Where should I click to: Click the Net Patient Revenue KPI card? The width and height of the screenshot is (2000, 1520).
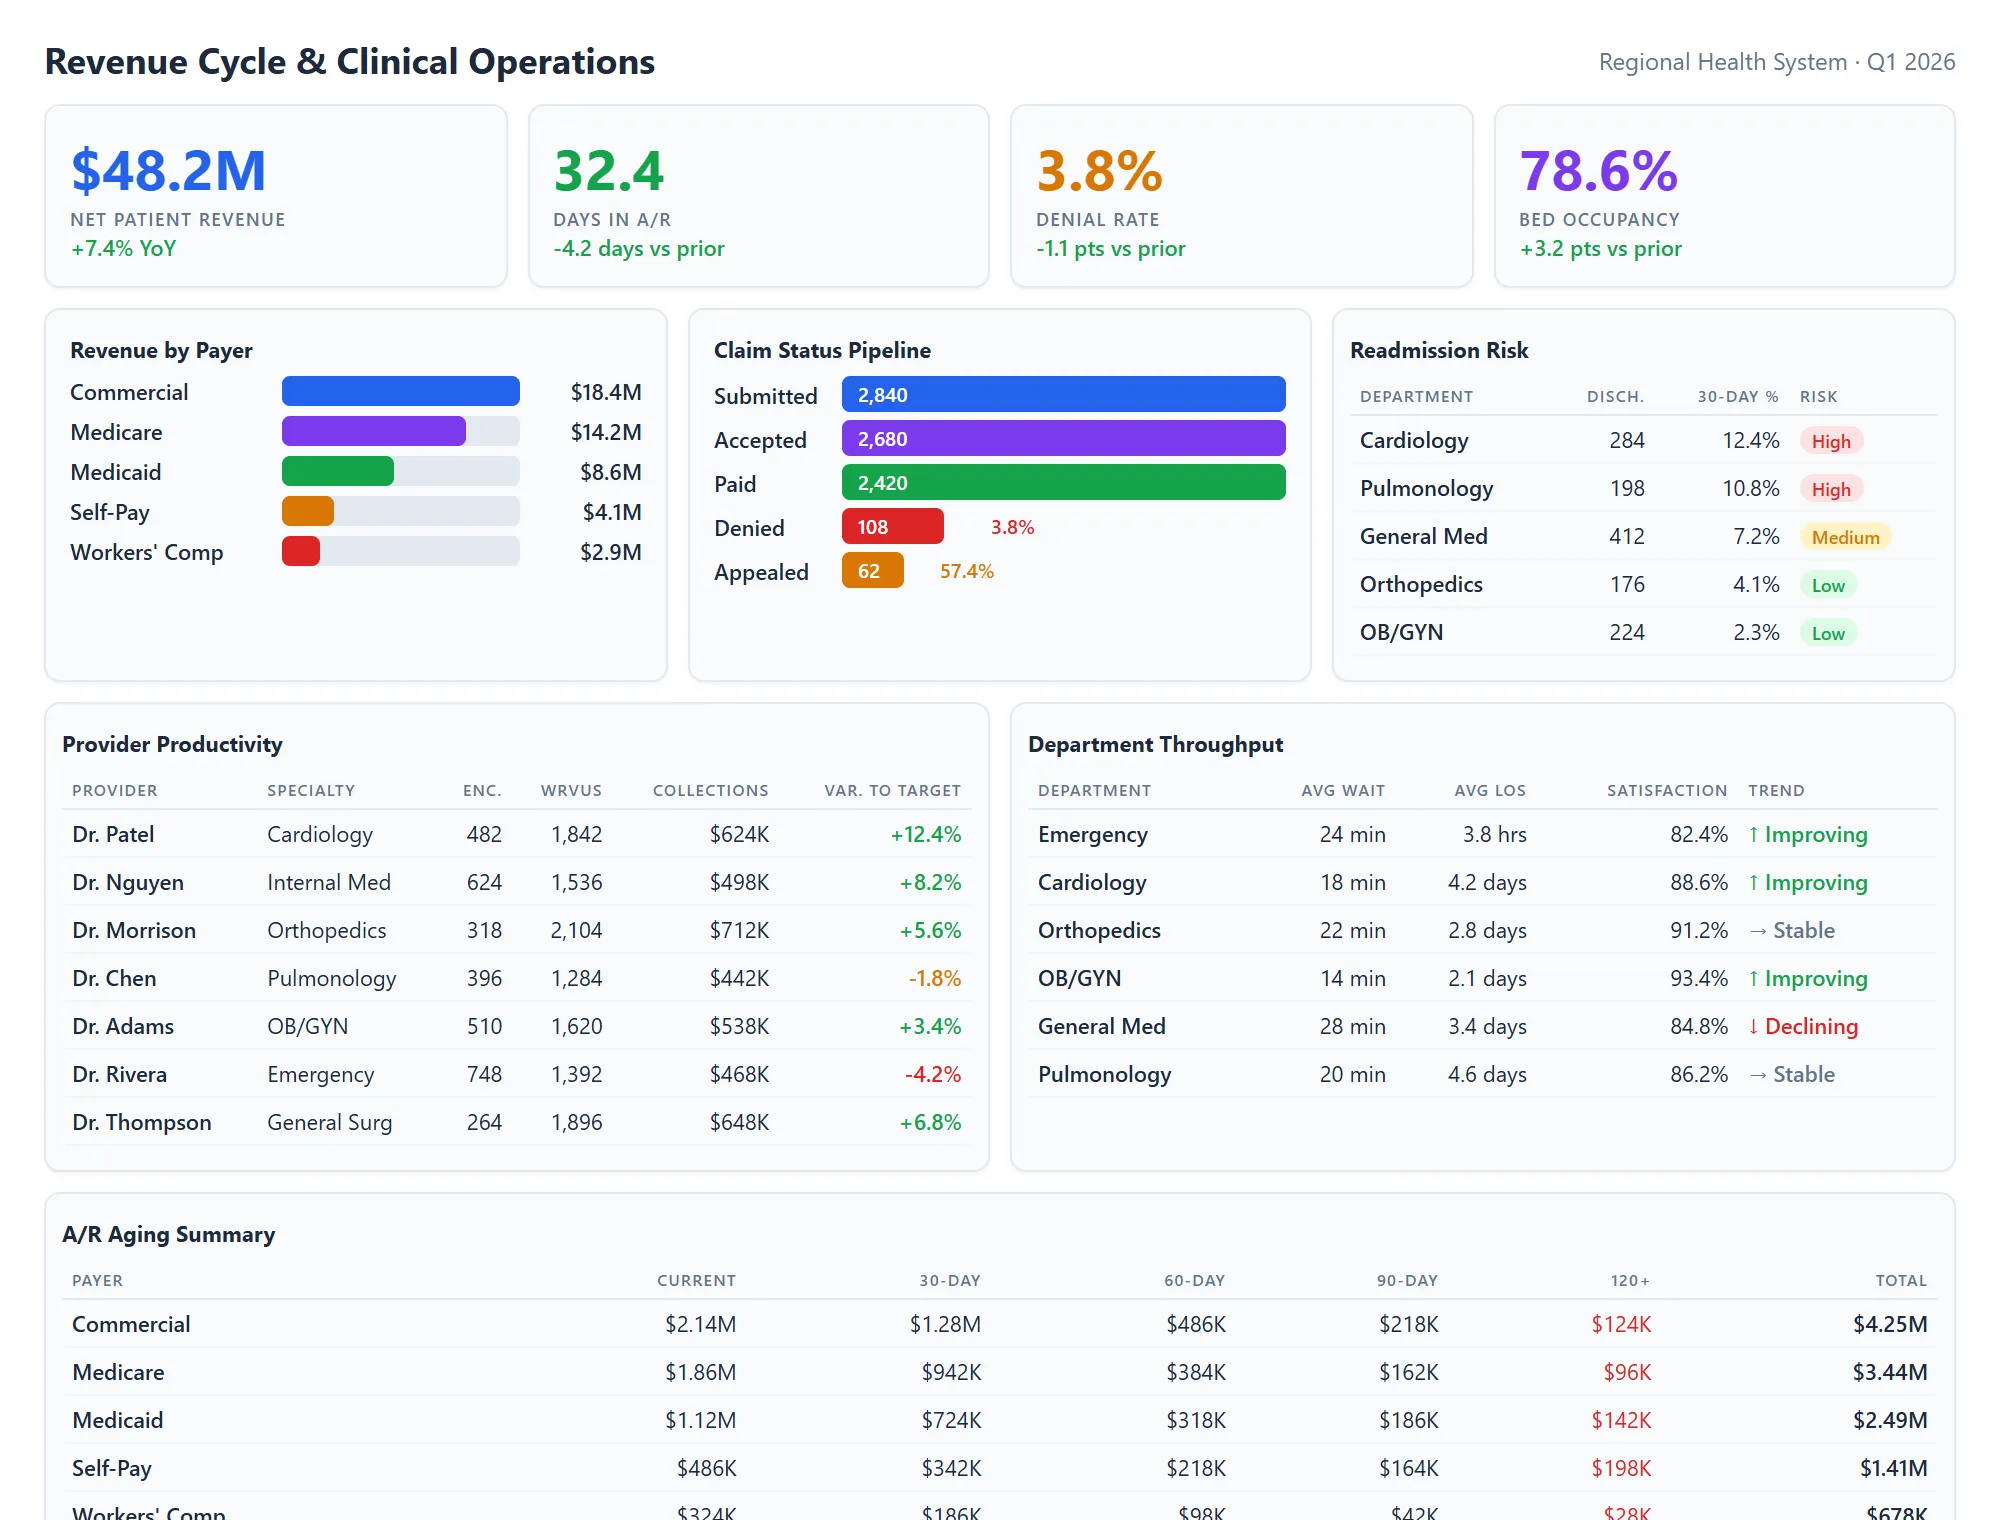tap(277, 196)
